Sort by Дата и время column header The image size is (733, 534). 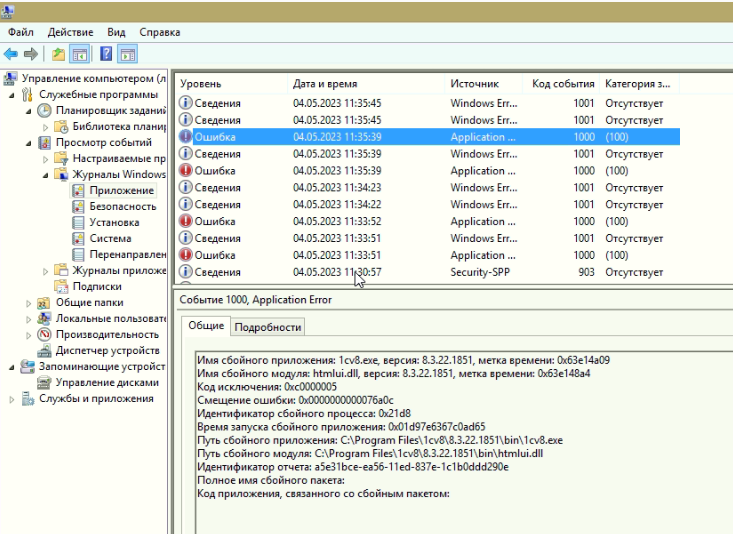point(366,84)
